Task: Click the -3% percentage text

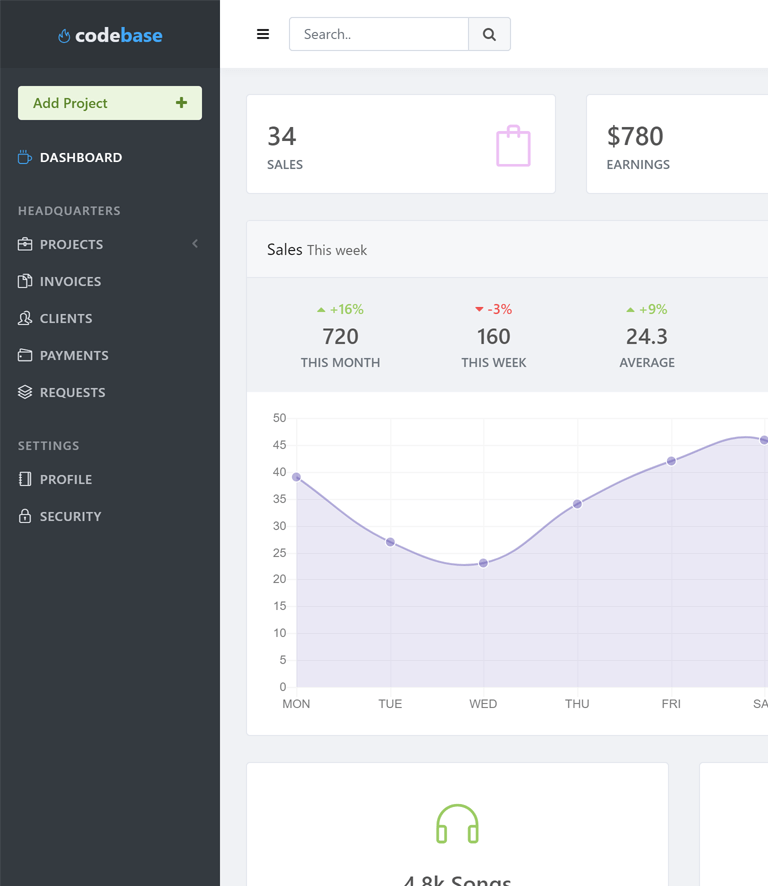Action: pyautogui.click(x=500, y=309)
